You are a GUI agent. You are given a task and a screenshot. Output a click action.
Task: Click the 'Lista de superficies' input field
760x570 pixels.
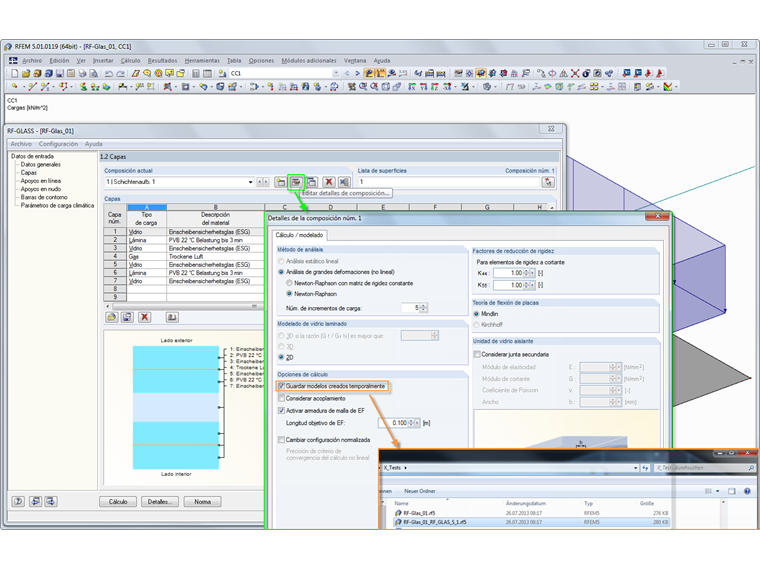pos(448,182)
